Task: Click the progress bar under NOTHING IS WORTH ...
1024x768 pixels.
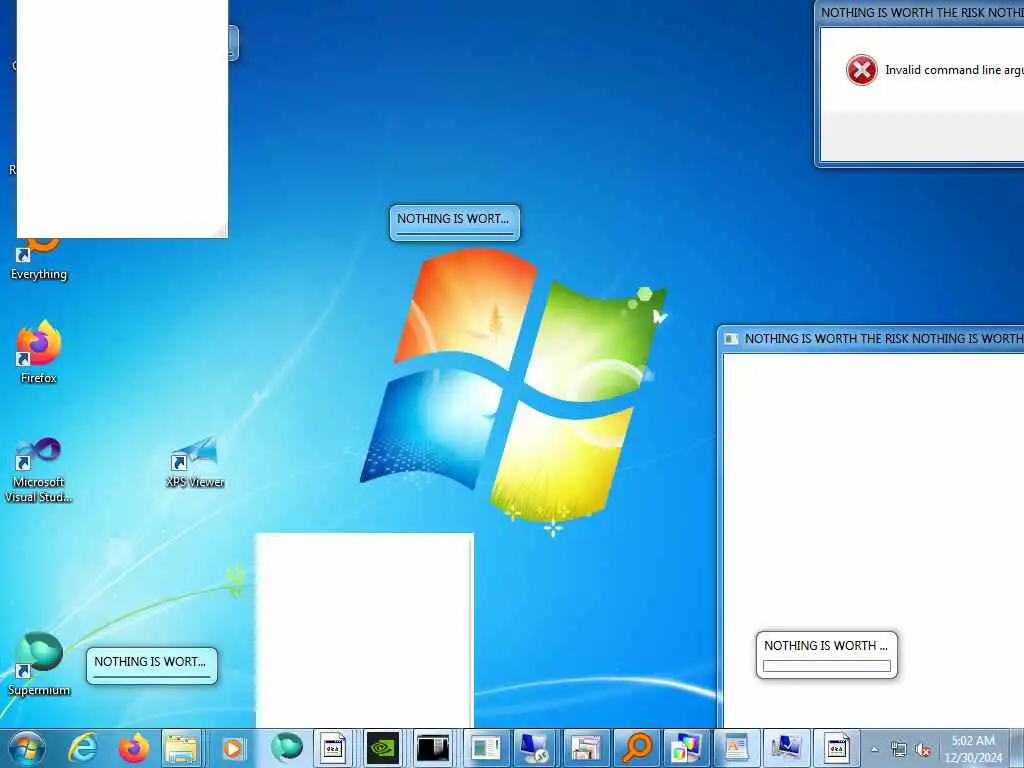Action: tap(827, 665)
